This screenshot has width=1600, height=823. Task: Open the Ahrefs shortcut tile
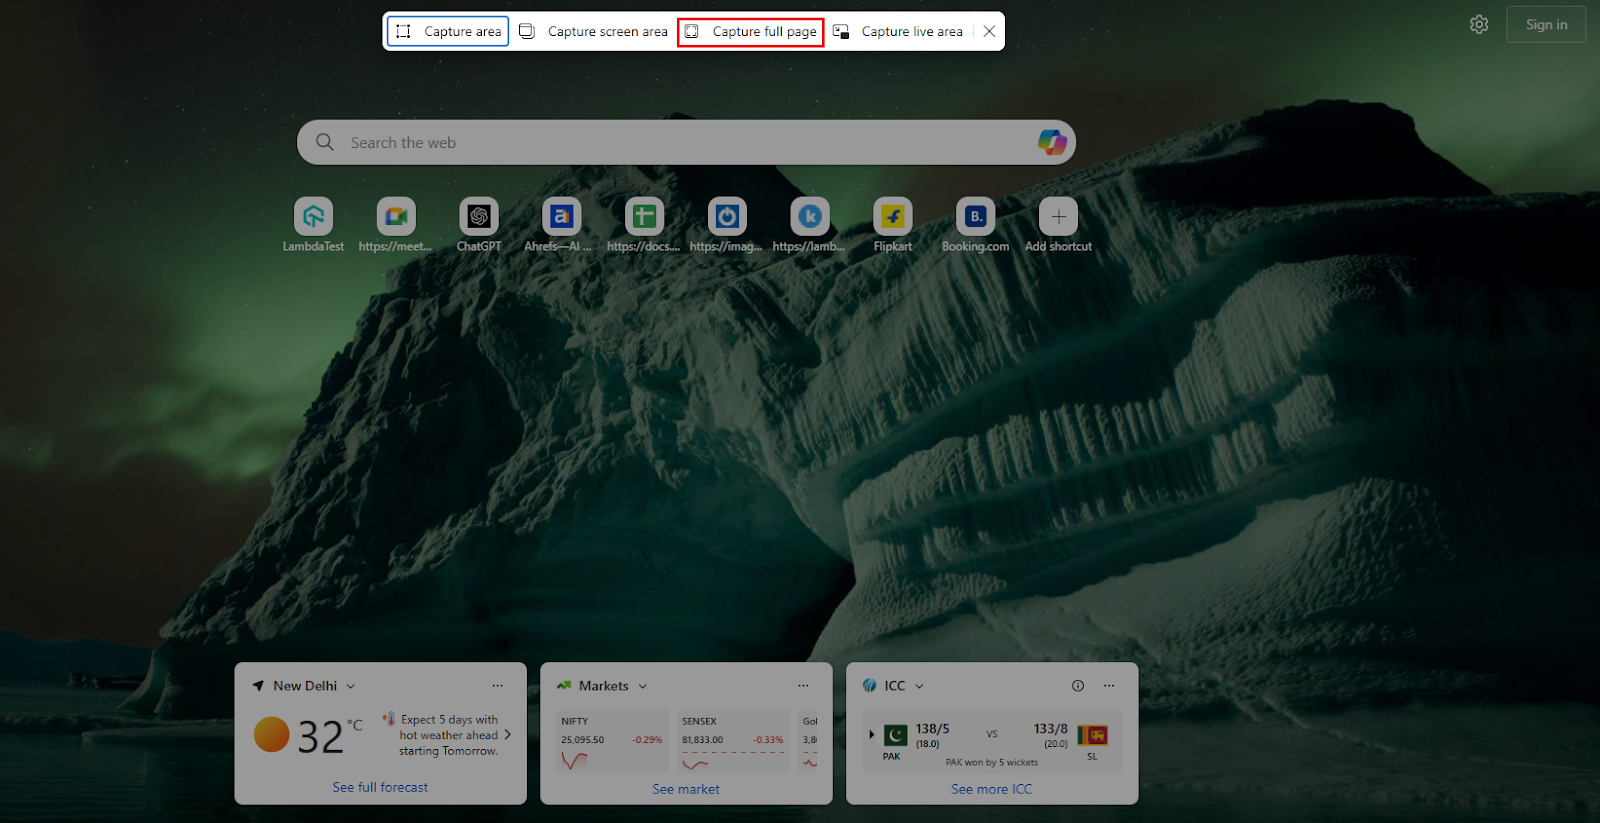tap(561, 217)
